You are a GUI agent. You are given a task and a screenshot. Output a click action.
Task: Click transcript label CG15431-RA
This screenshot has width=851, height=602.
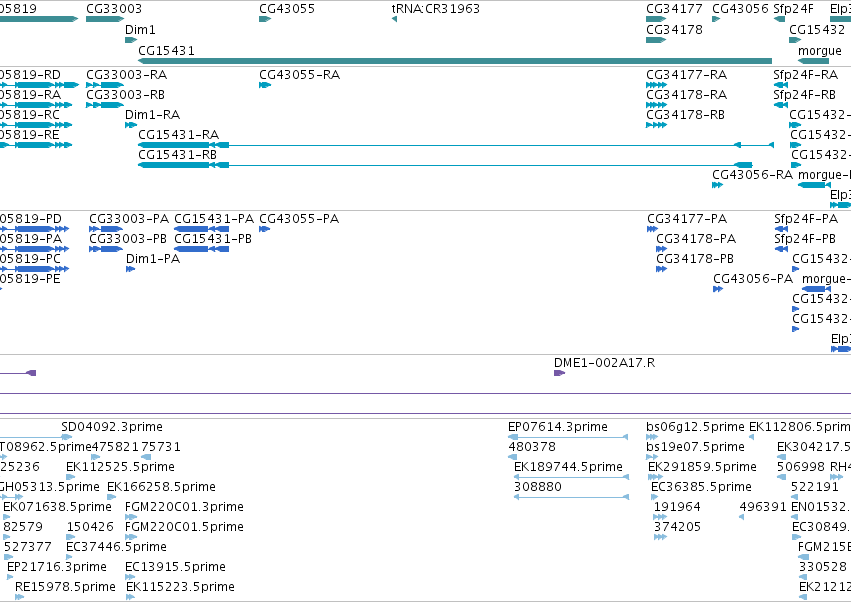point(179,135)
